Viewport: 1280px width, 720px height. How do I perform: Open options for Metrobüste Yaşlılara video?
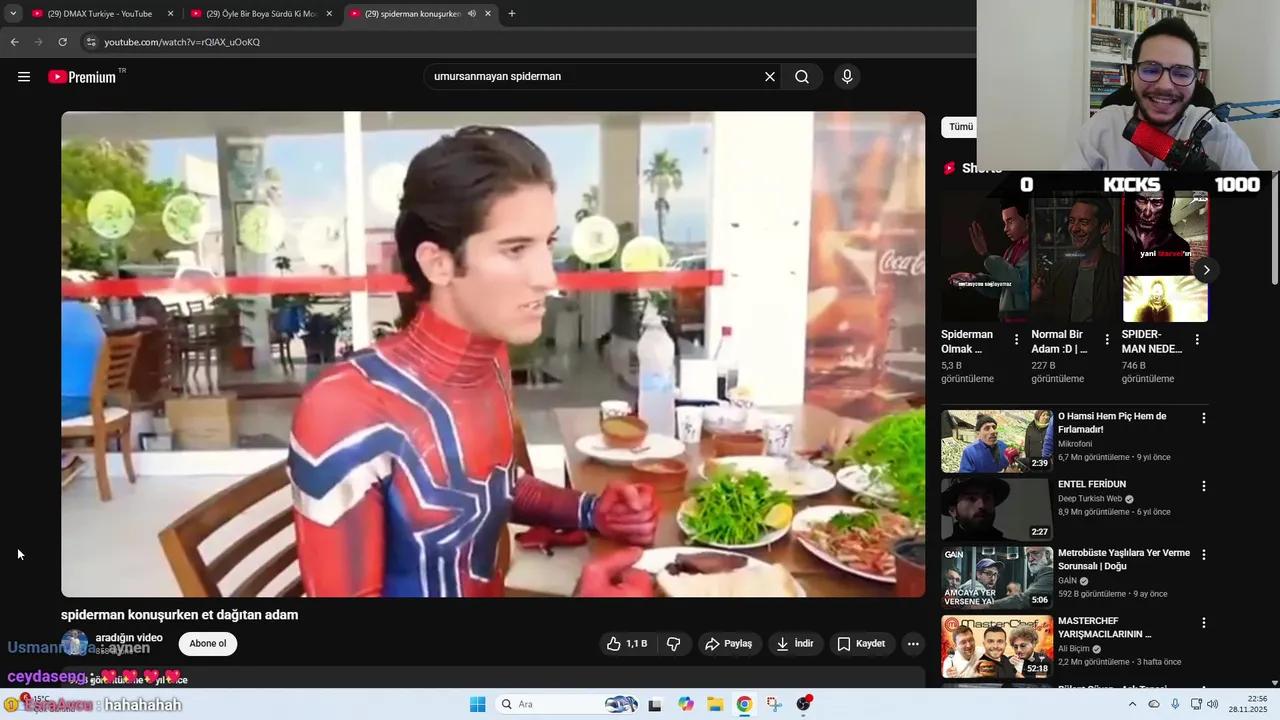tap(1204, 554)
